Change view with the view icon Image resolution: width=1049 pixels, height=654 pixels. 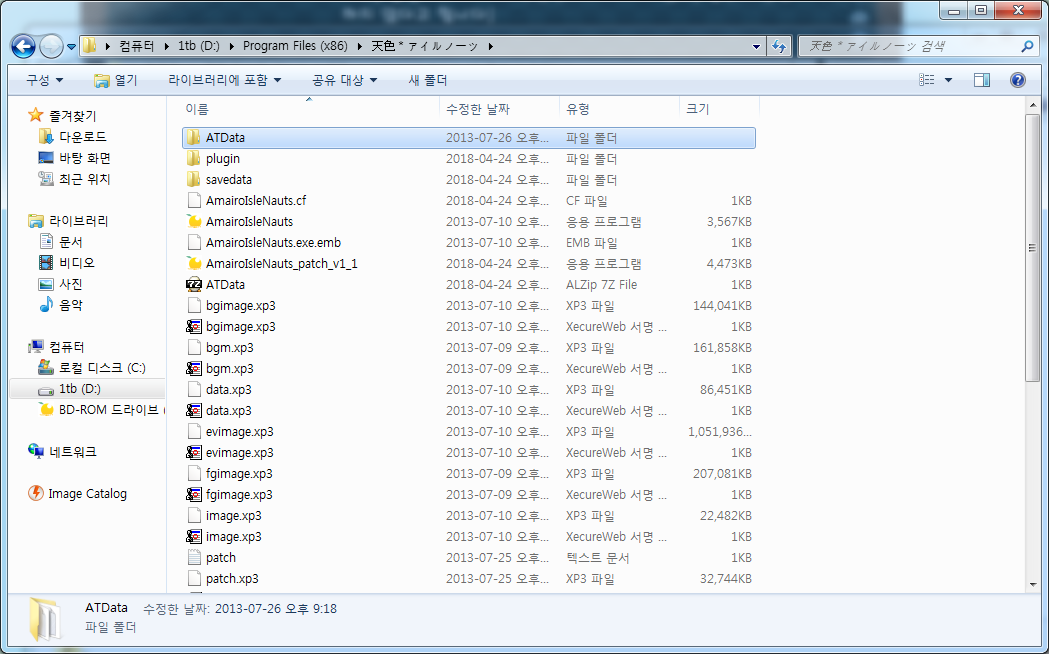(x=927, y=80)
